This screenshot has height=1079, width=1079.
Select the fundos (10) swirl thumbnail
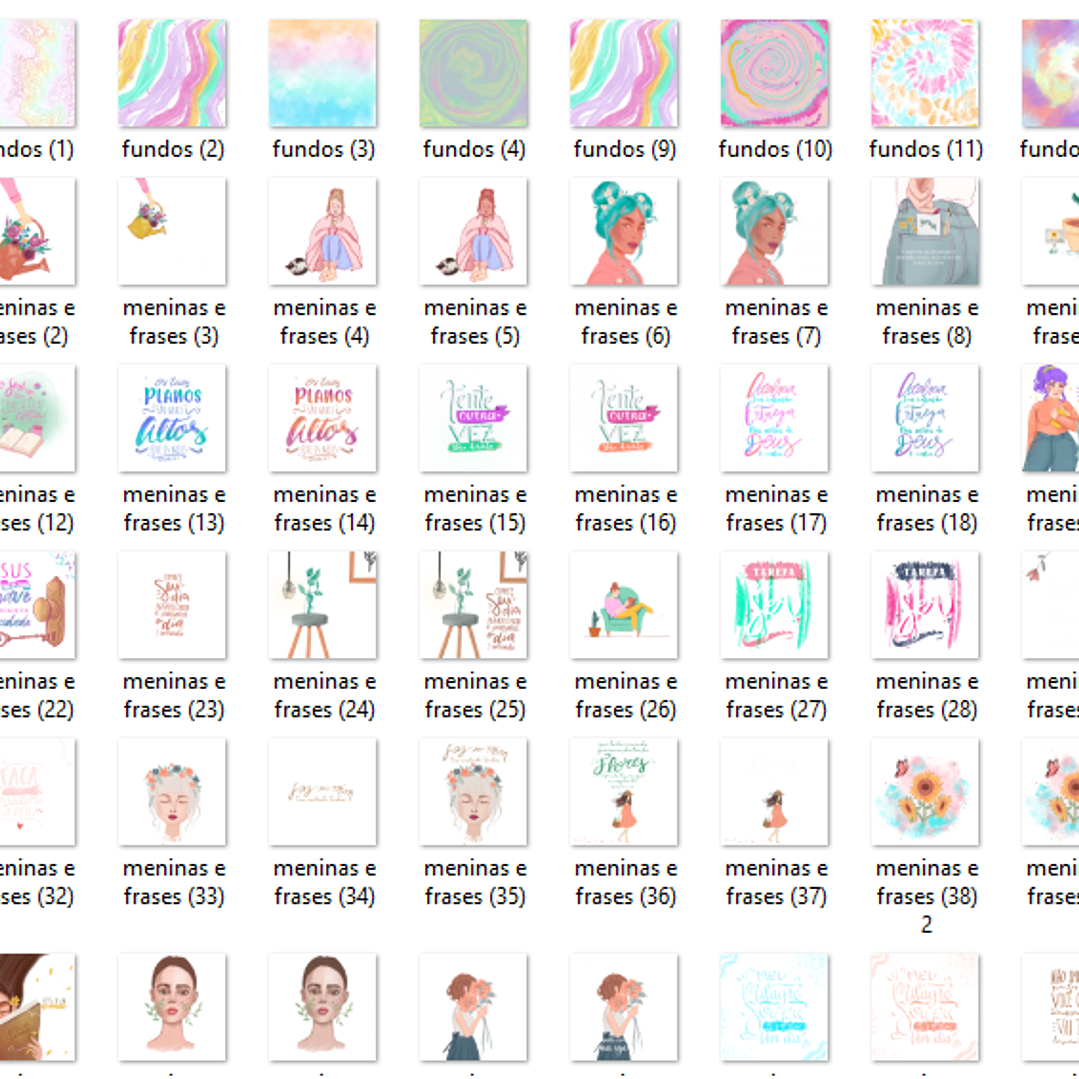coord(775,73)
